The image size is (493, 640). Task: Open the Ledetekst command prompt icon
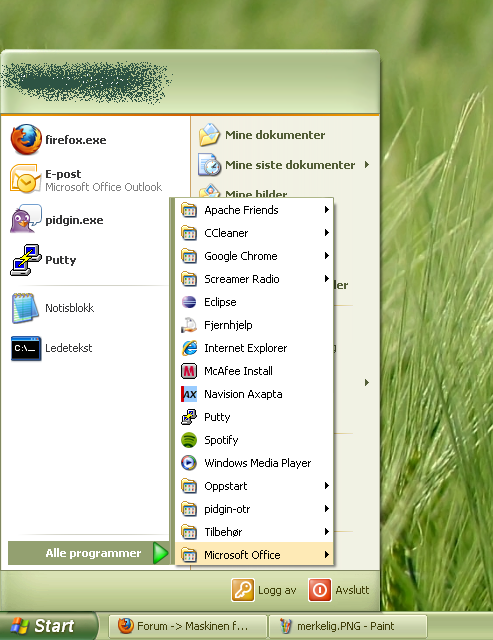26,348
